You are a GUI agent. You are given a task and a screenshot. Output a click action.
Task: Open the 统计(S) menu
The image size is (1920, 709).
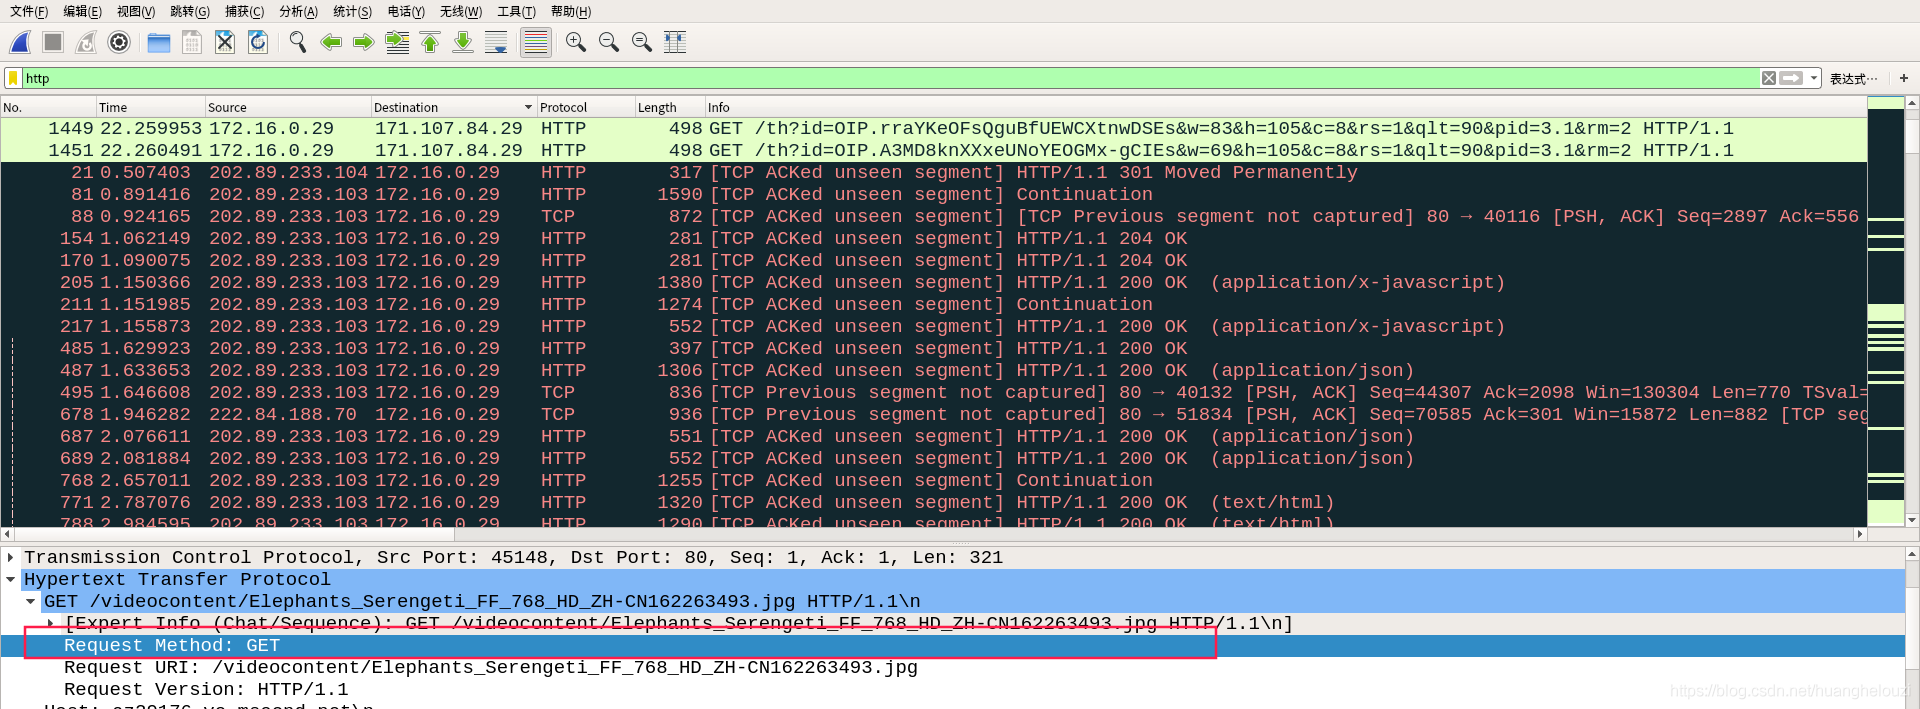(352, 12)
